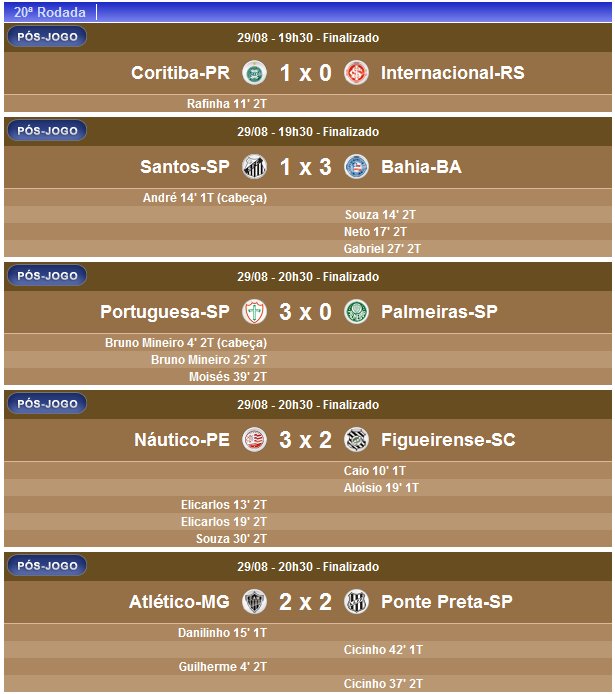Viewport: 615px width, 694px height.
Task: Click the Palmeiras-SP team crest
Action: point(355,312)
